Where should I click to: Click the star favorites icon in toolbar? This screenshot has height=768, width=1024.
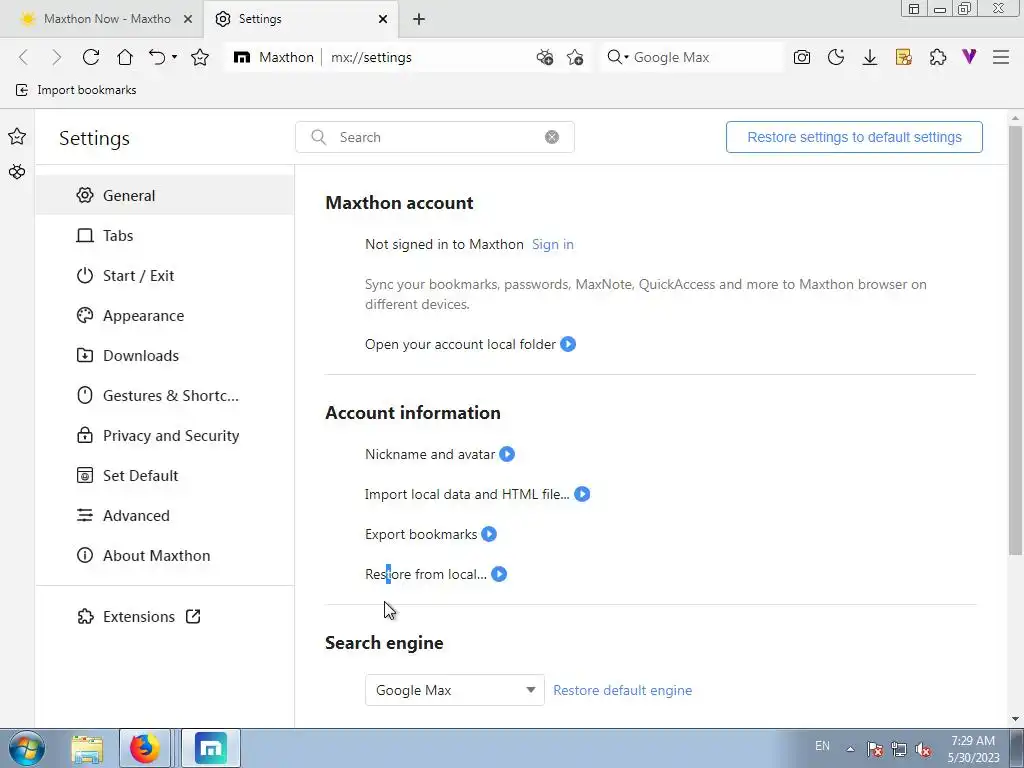[x=200, y=57]
